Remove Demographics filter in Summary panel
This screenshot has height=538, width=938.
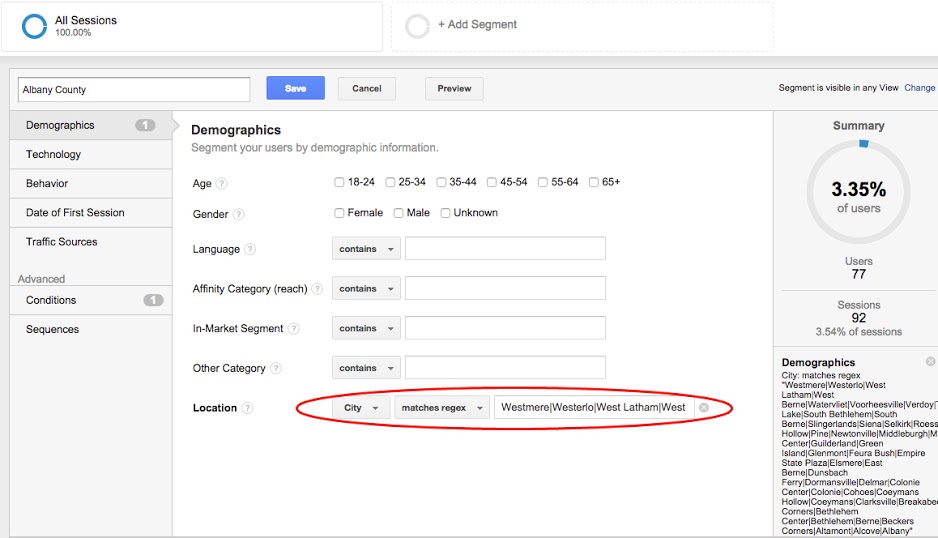tap(930, 361)
